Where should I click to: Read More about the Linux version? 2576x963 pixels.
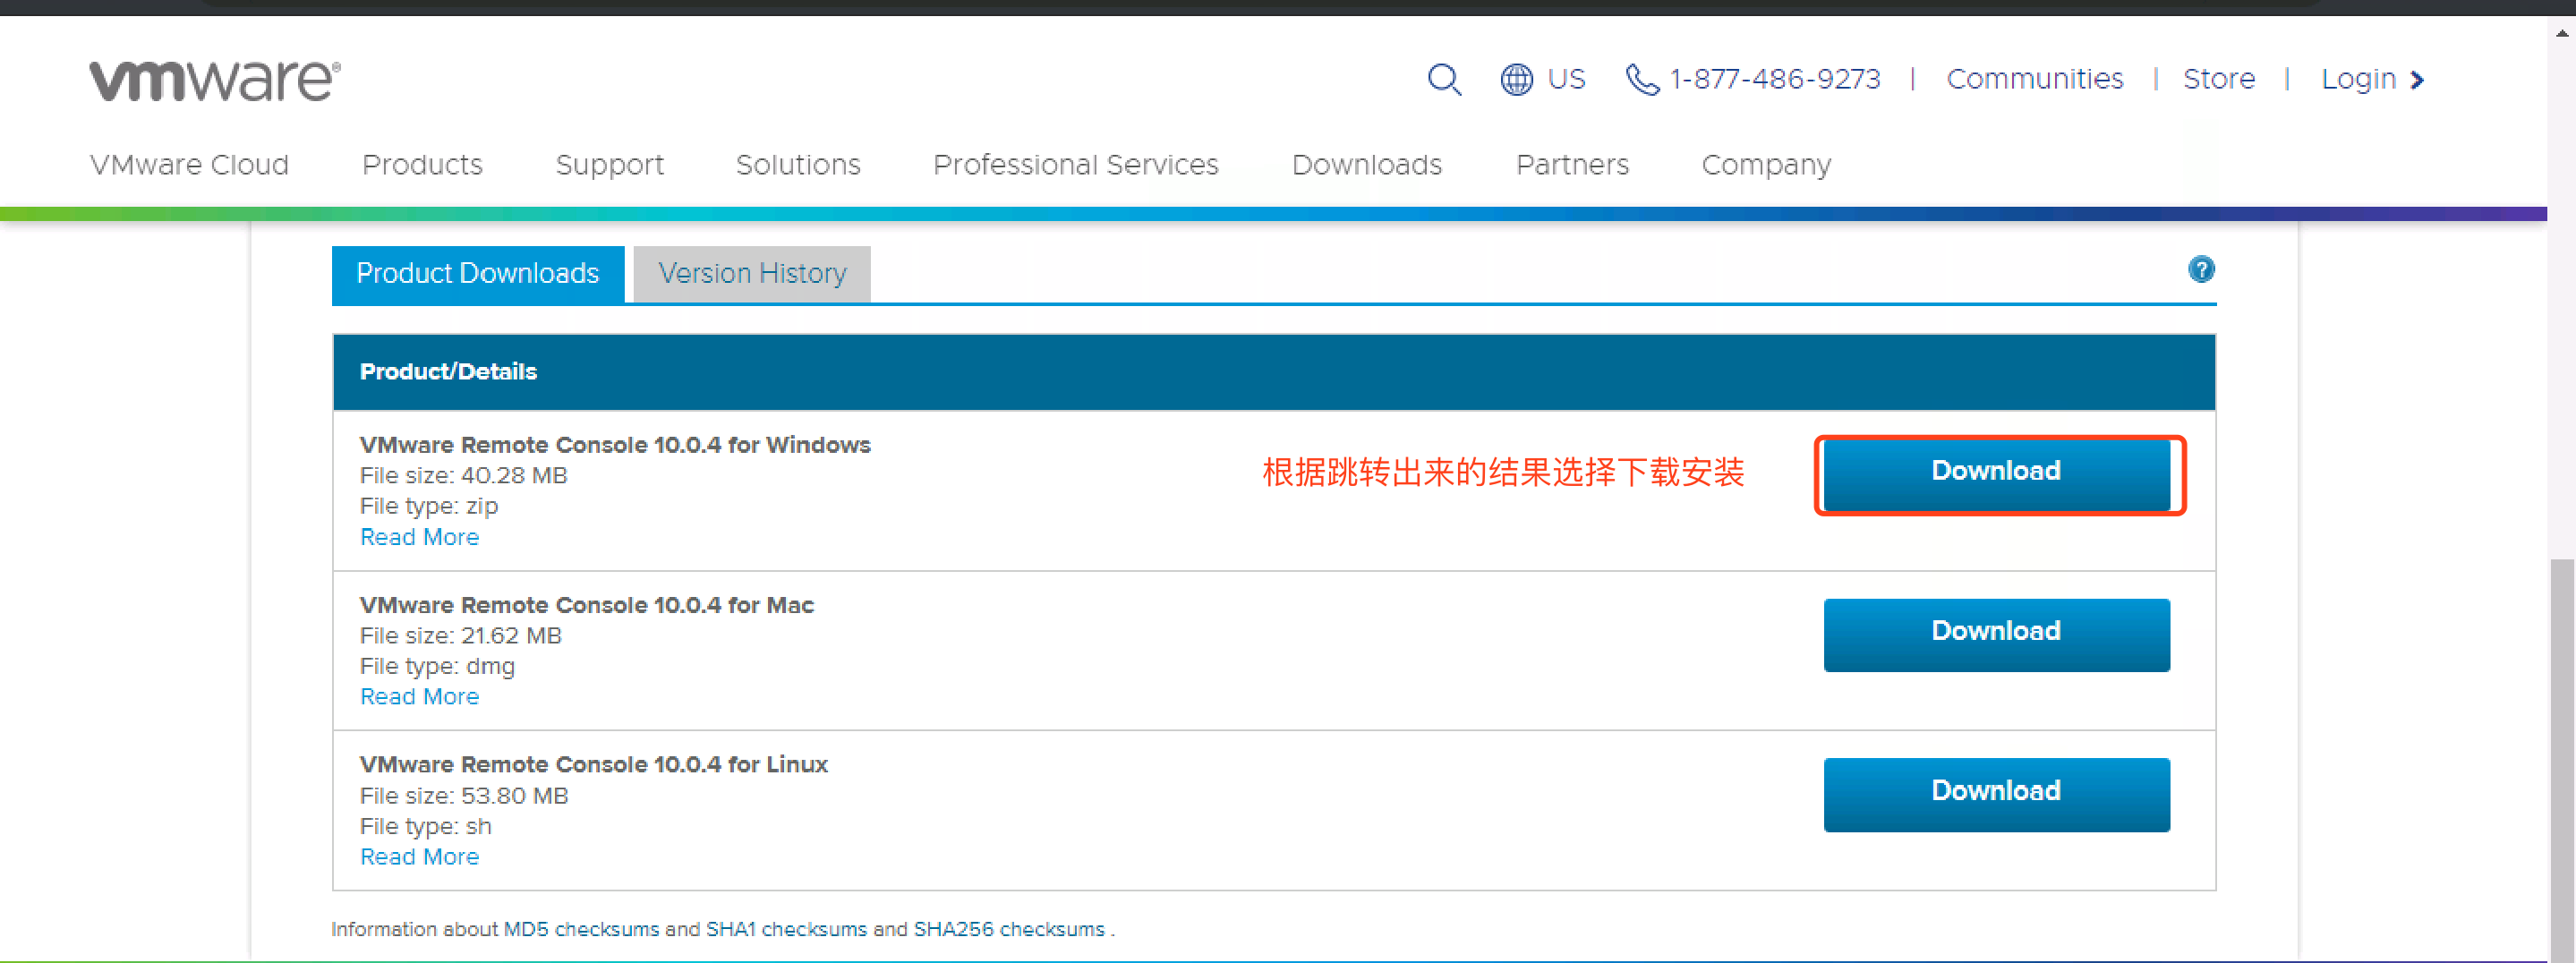[x=419, y=856]
